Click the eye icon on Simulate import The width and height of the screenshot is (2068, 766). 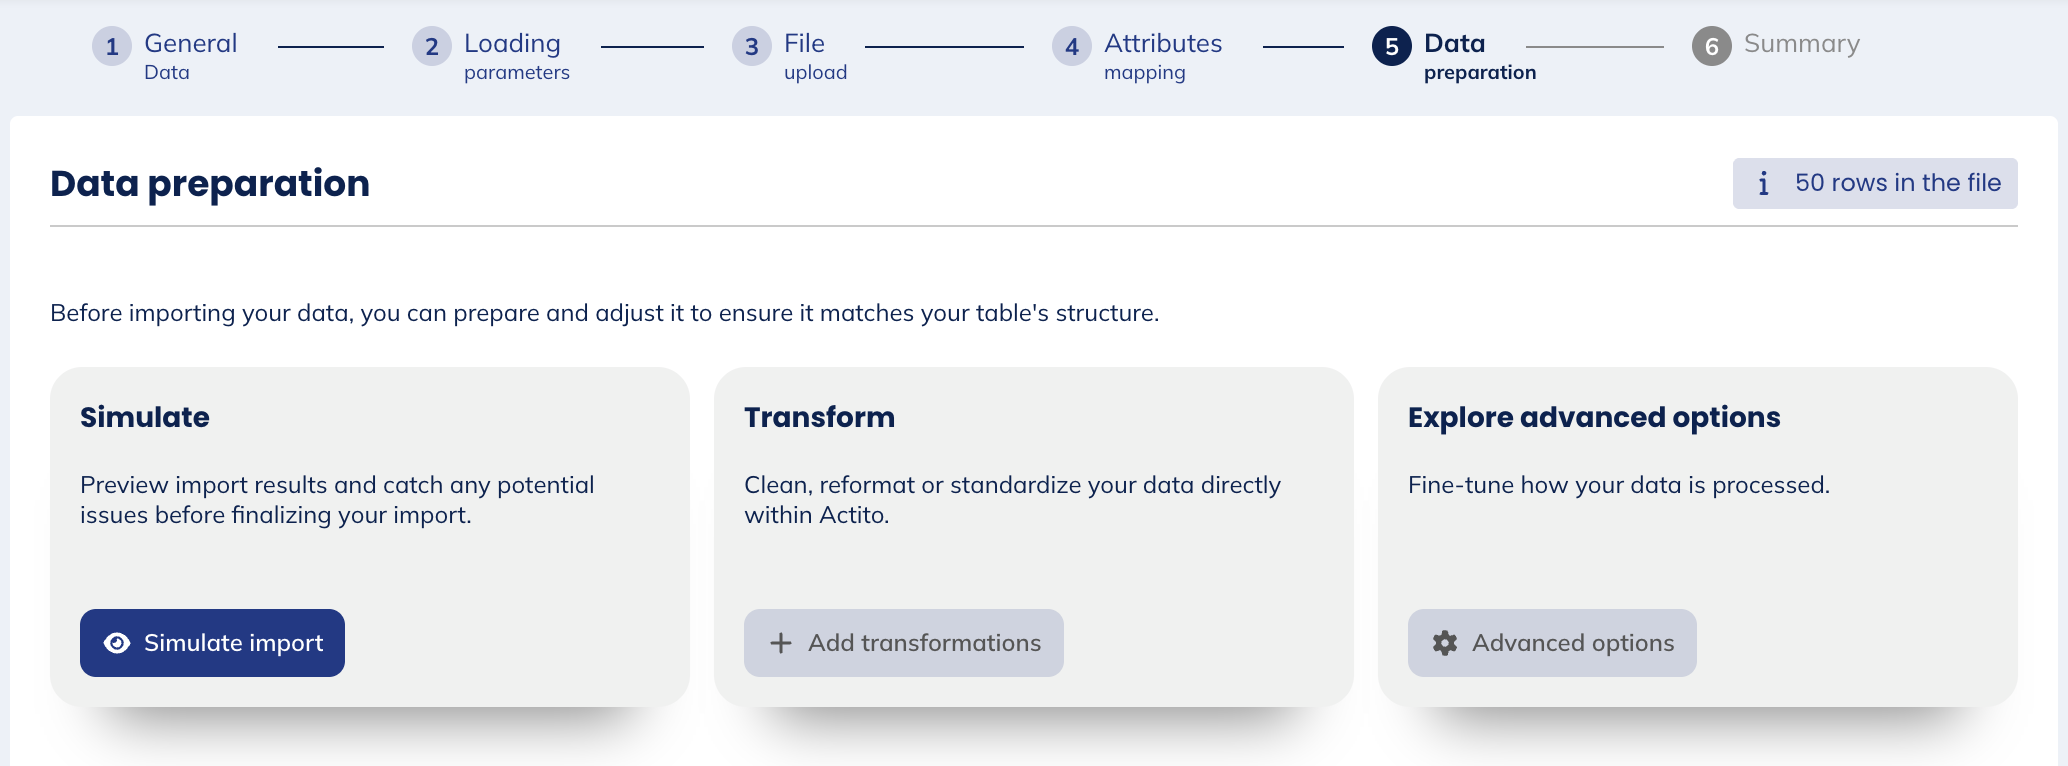point(117,643)
